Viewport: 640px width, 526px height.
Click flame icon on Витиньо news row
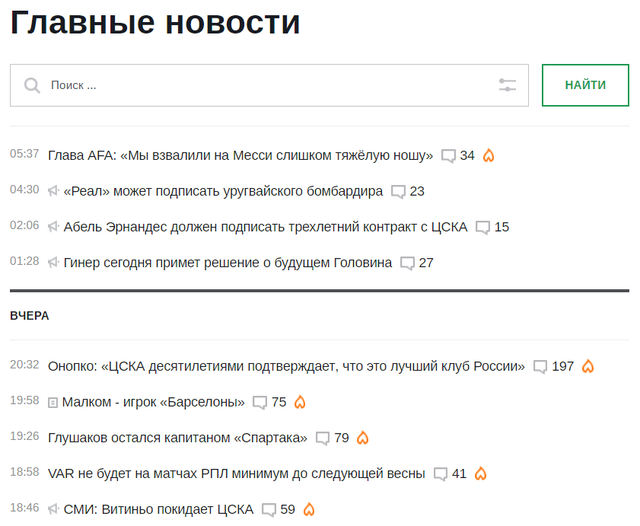309,509
